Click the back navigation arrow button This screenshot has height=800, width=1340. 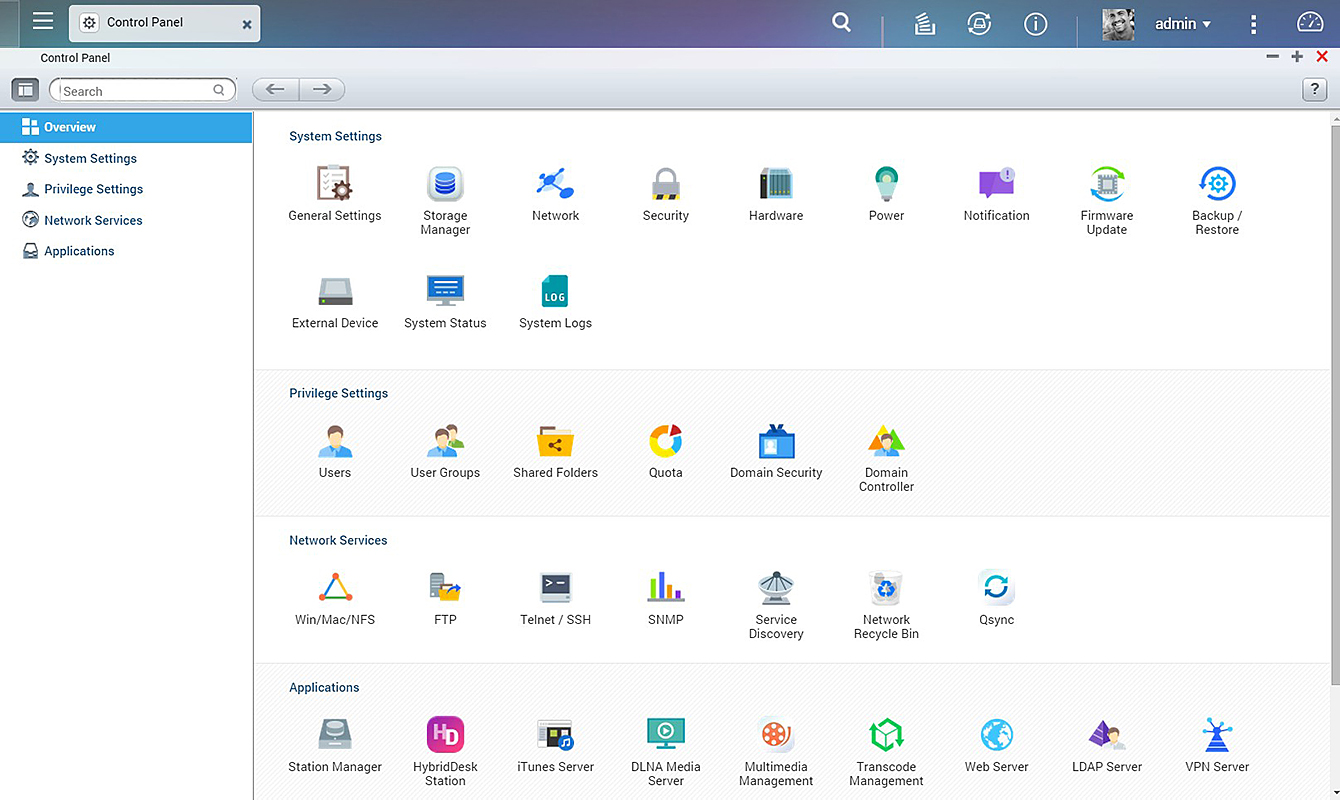click(275, 90)
